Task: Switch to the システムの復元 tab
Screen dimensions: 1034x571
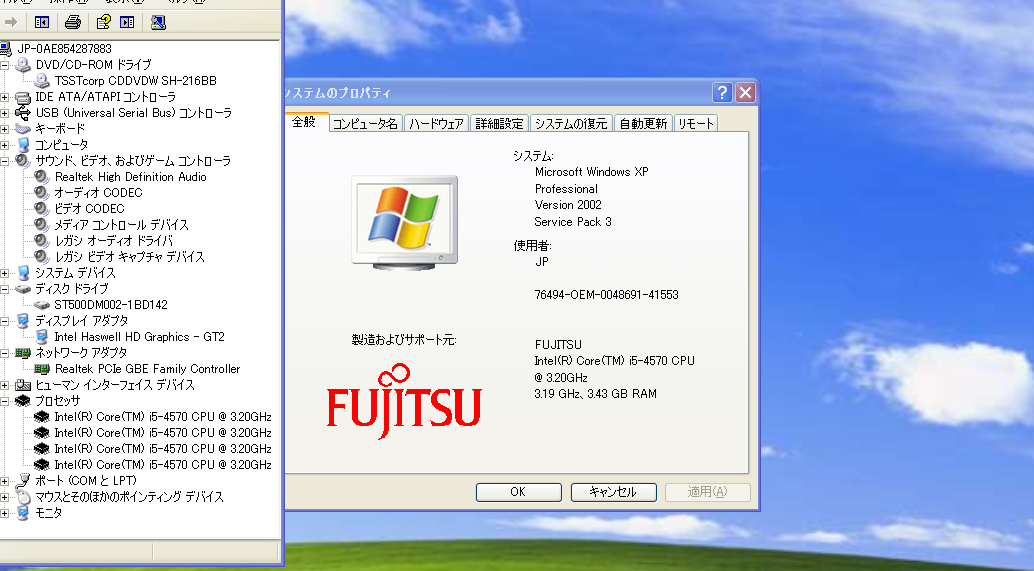Action: (571, 124)
